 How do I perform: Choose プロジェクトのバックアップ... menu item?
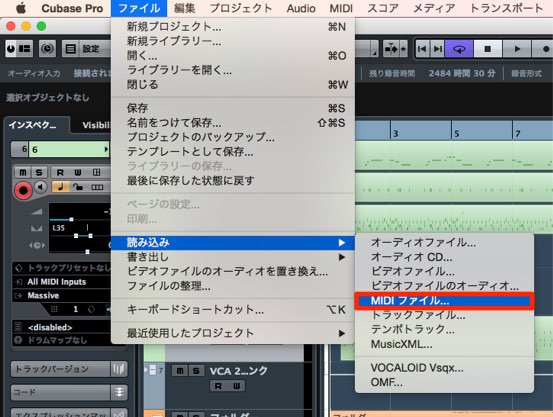coord(233,137)
